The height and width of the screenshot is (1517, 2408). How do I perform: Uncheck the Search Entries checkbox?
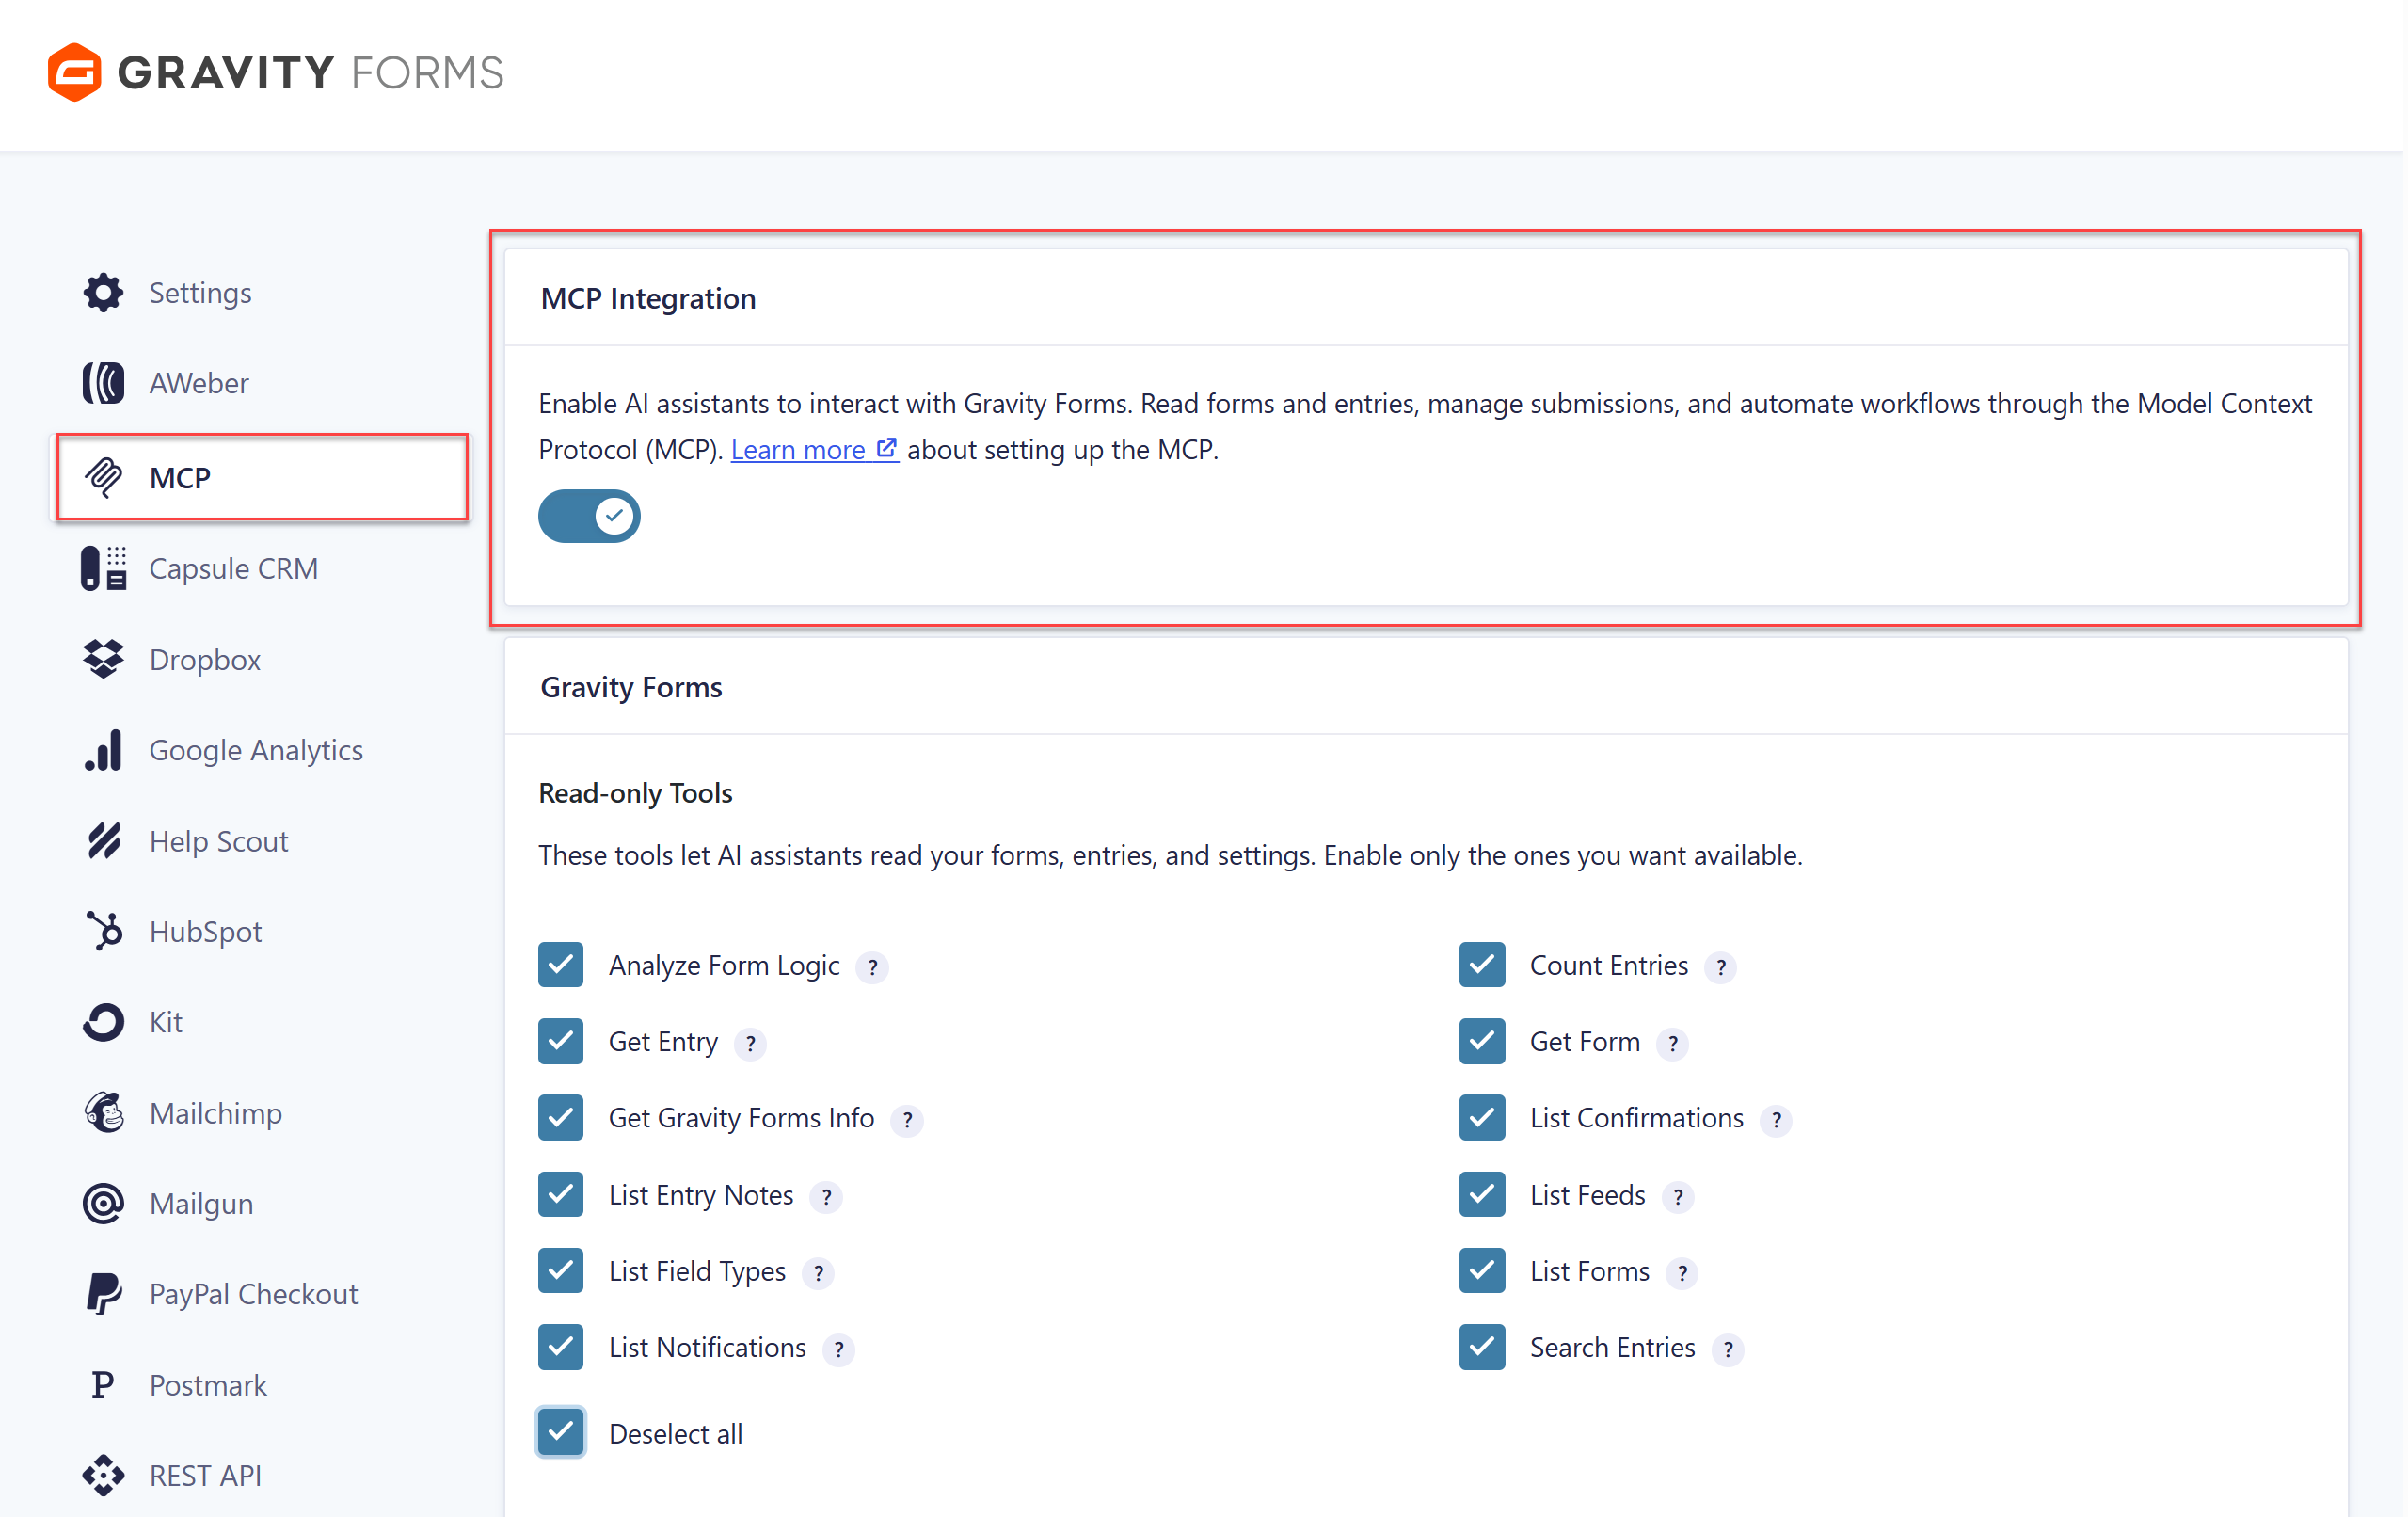pos(1482,1347)
